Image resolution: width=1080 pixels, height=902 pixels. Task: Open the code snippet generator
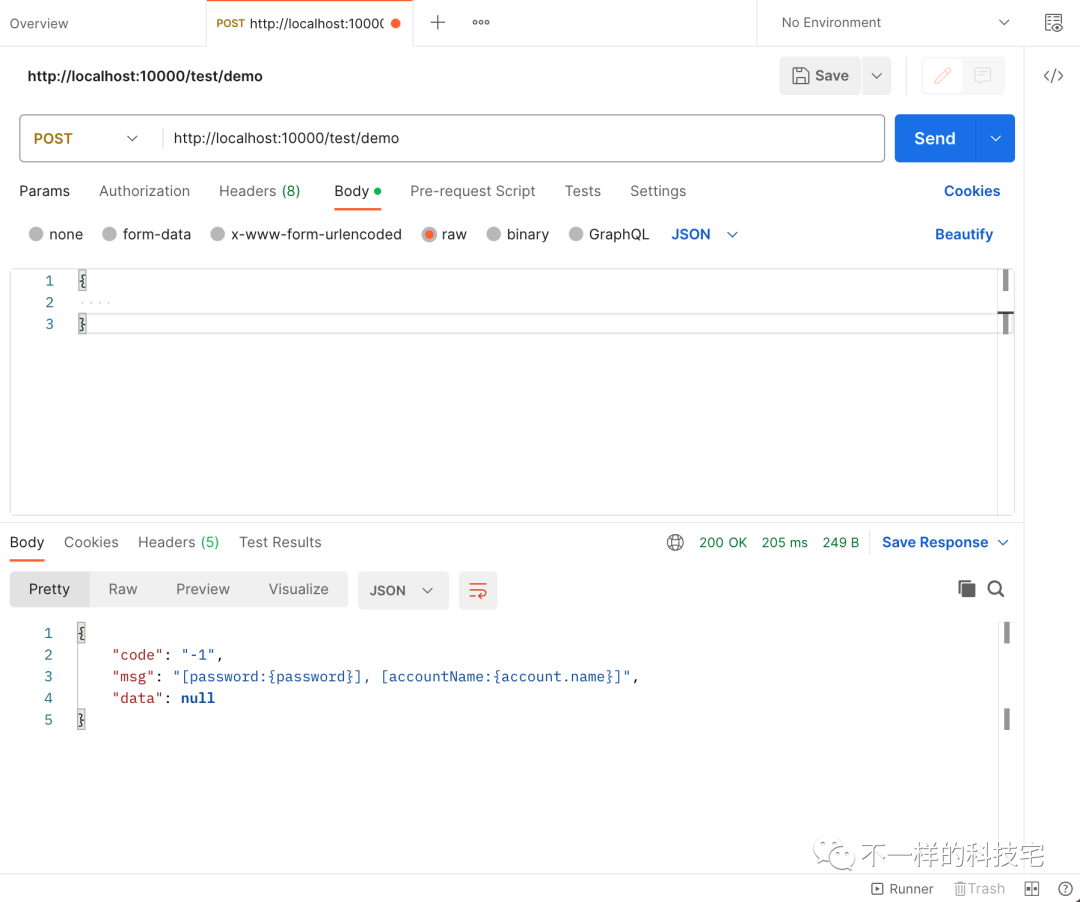click(1053, 75)
